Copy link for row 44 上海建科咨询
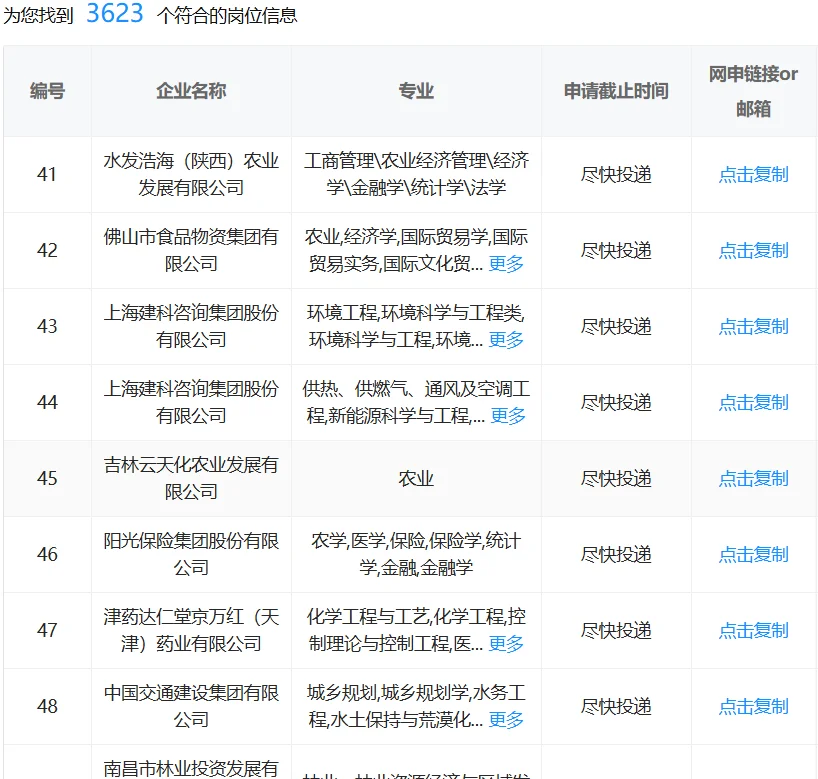Viewport: 818px width, 779px height. (753, 402)
